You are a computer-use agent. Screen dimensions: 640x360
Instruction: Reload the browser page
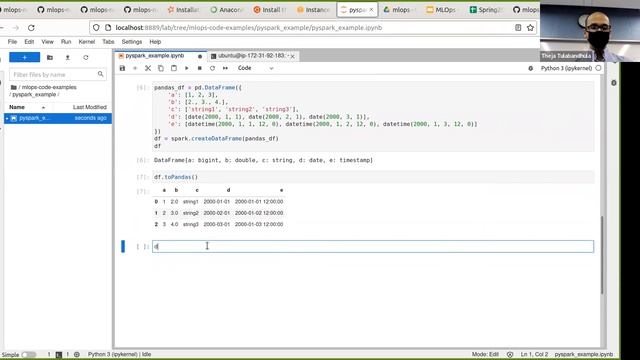(31, 28)
